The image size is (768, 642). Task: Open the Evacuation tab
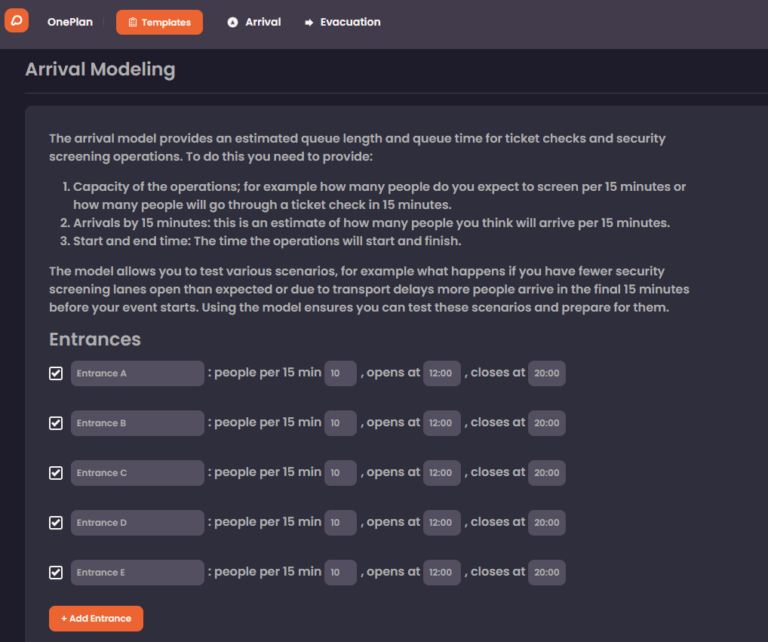coord(342,22)
